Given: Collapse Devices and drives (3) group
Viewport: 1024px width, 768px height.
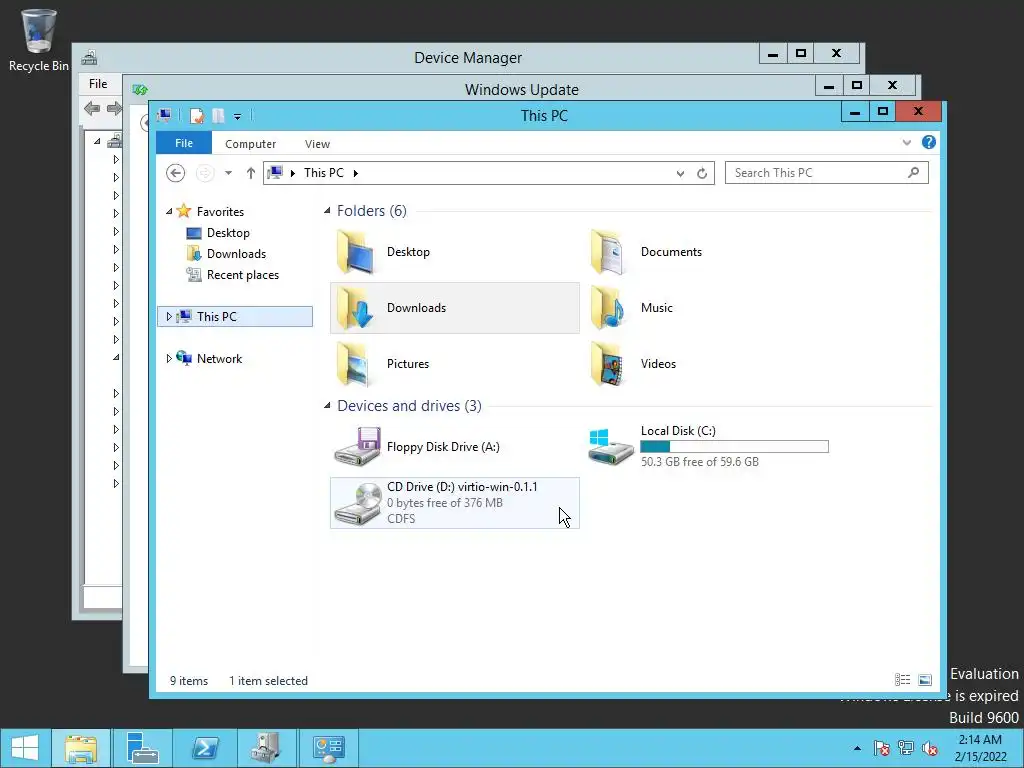Looking at the screenshot, I should [x=327, y=406].
